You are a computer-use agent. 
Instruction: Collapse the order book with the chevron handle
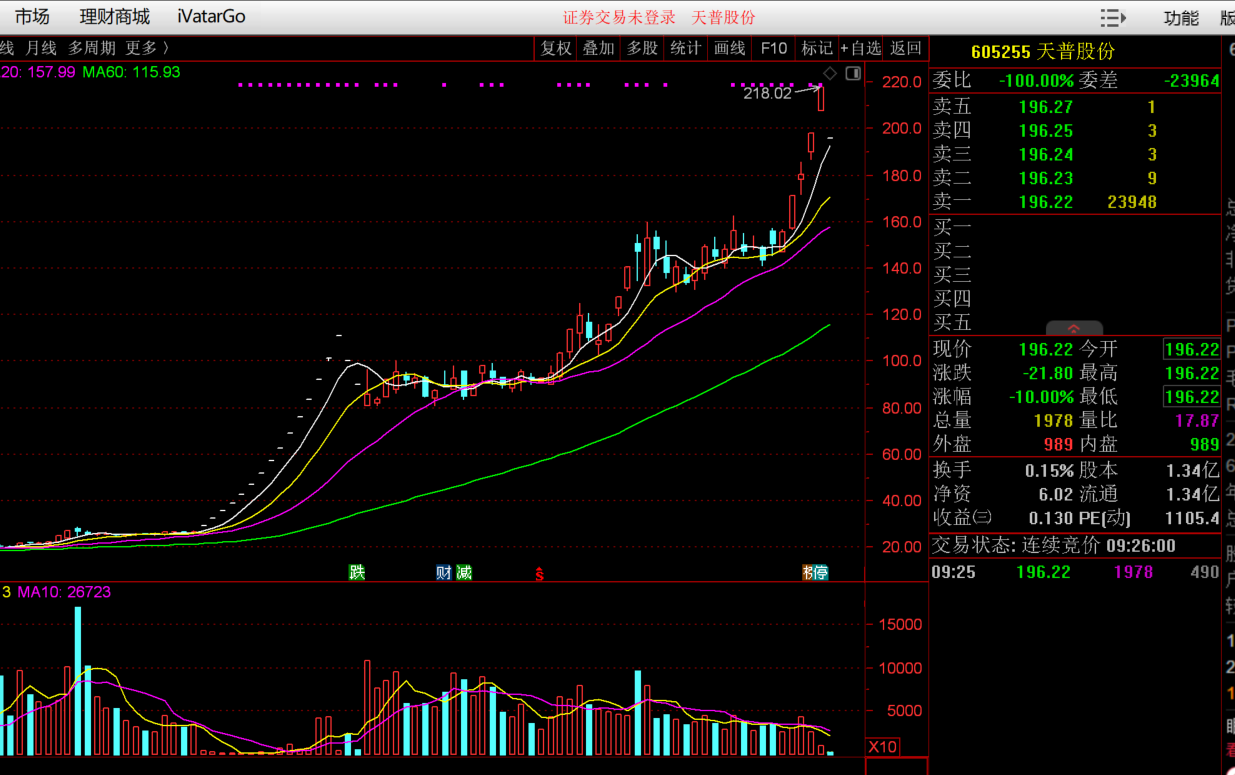(x=1074, y=328)
